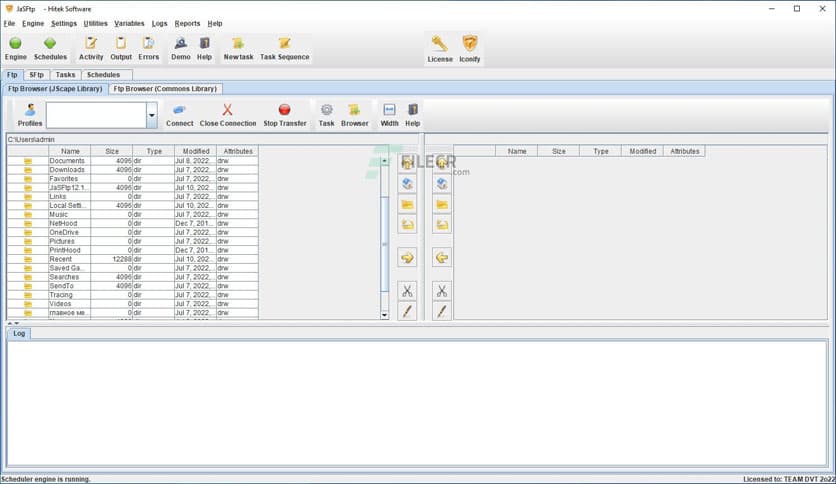Click the Errors toolbar icon
This screenshot has height=484, width=836.
point(148,44)
